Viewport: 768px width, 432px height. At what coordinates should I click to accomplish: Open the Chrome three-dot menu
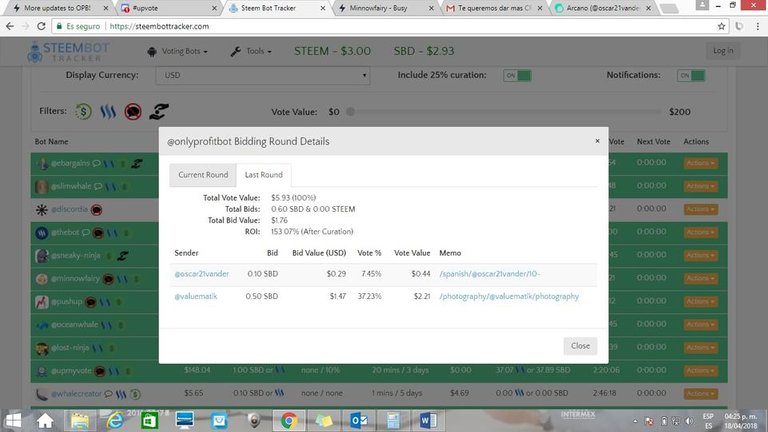click(758, 26)
